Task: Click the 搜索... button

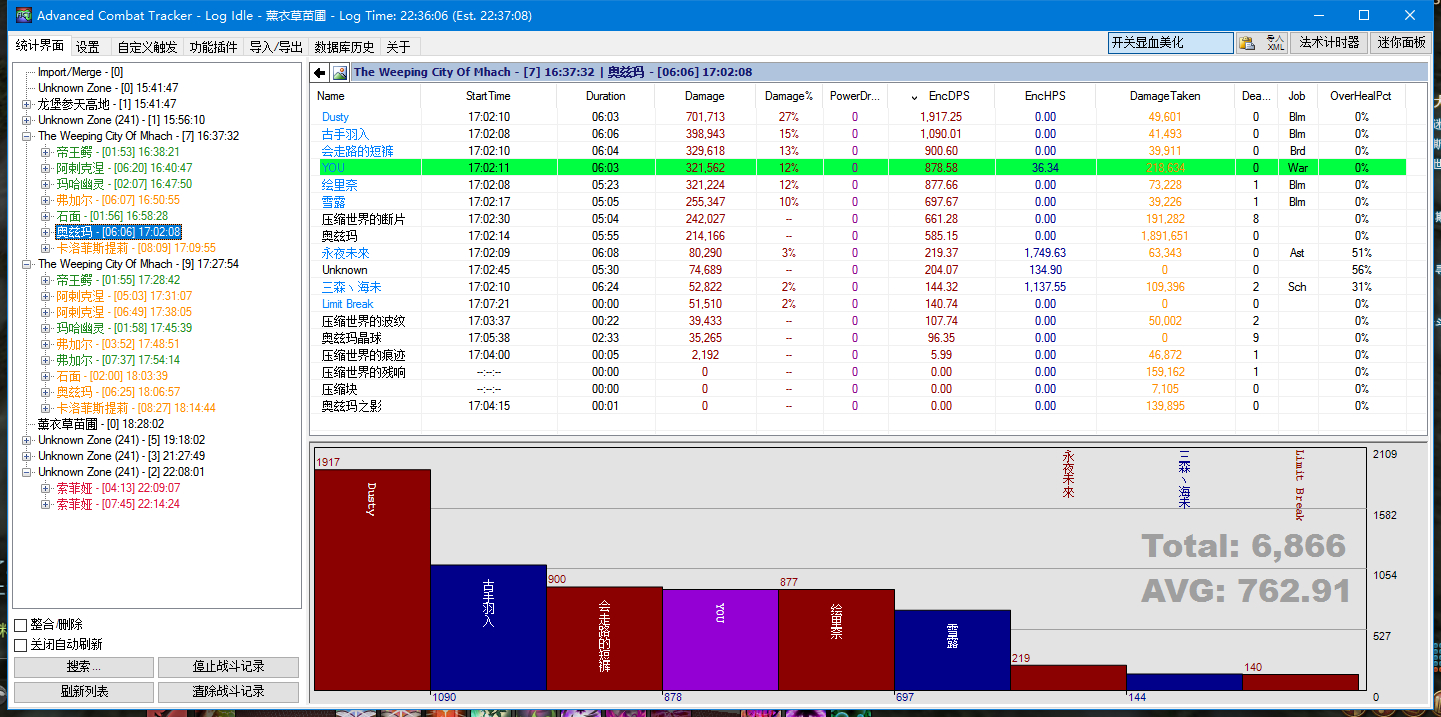Action: (x=84, y=667)
